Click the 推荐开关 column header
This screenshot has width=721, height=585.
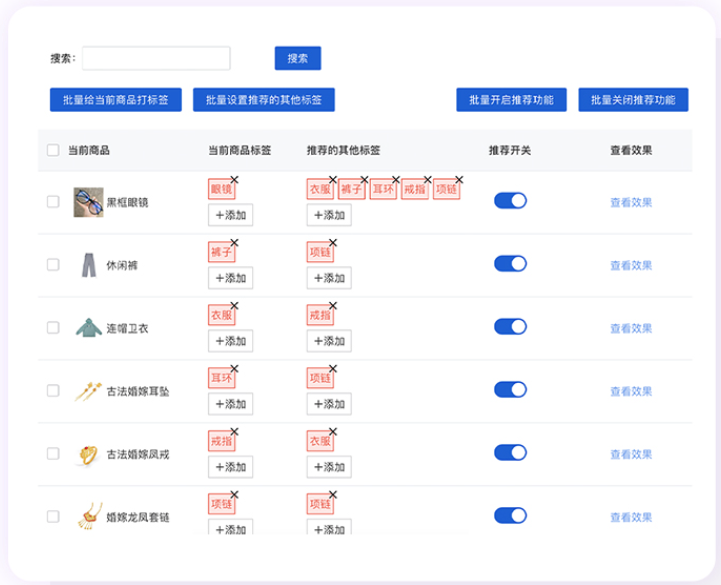pos(509,150)
